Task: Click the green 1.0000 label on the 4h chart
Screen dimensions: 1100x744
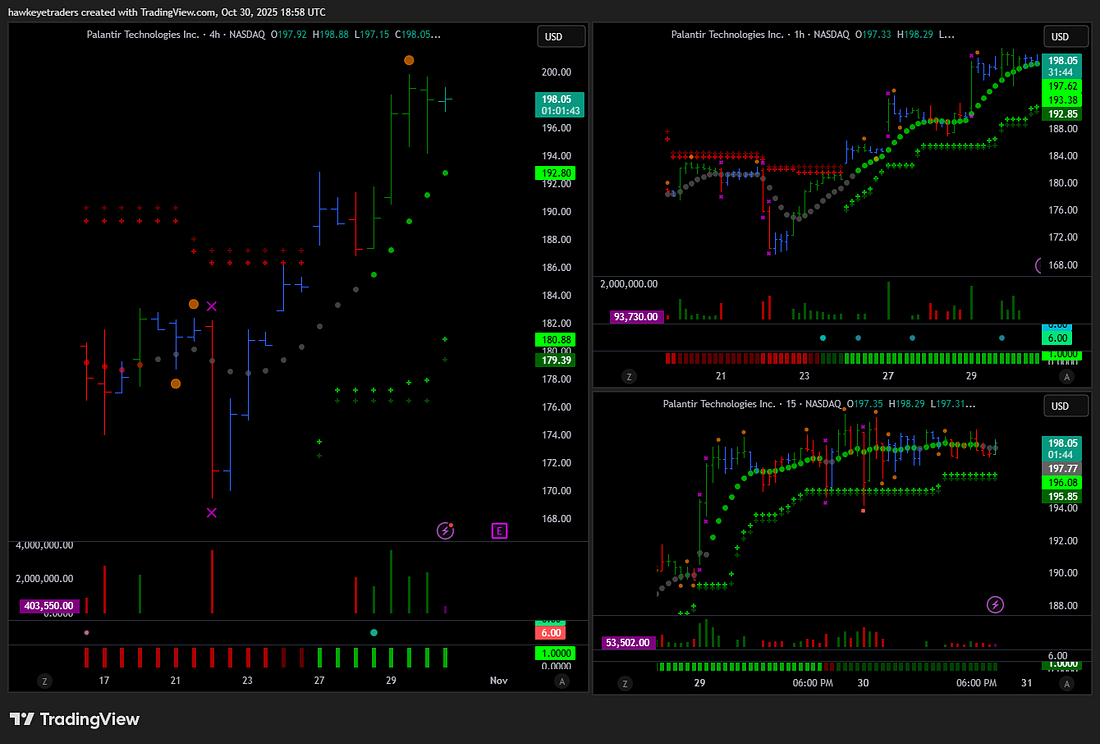Action: [556, 654]
